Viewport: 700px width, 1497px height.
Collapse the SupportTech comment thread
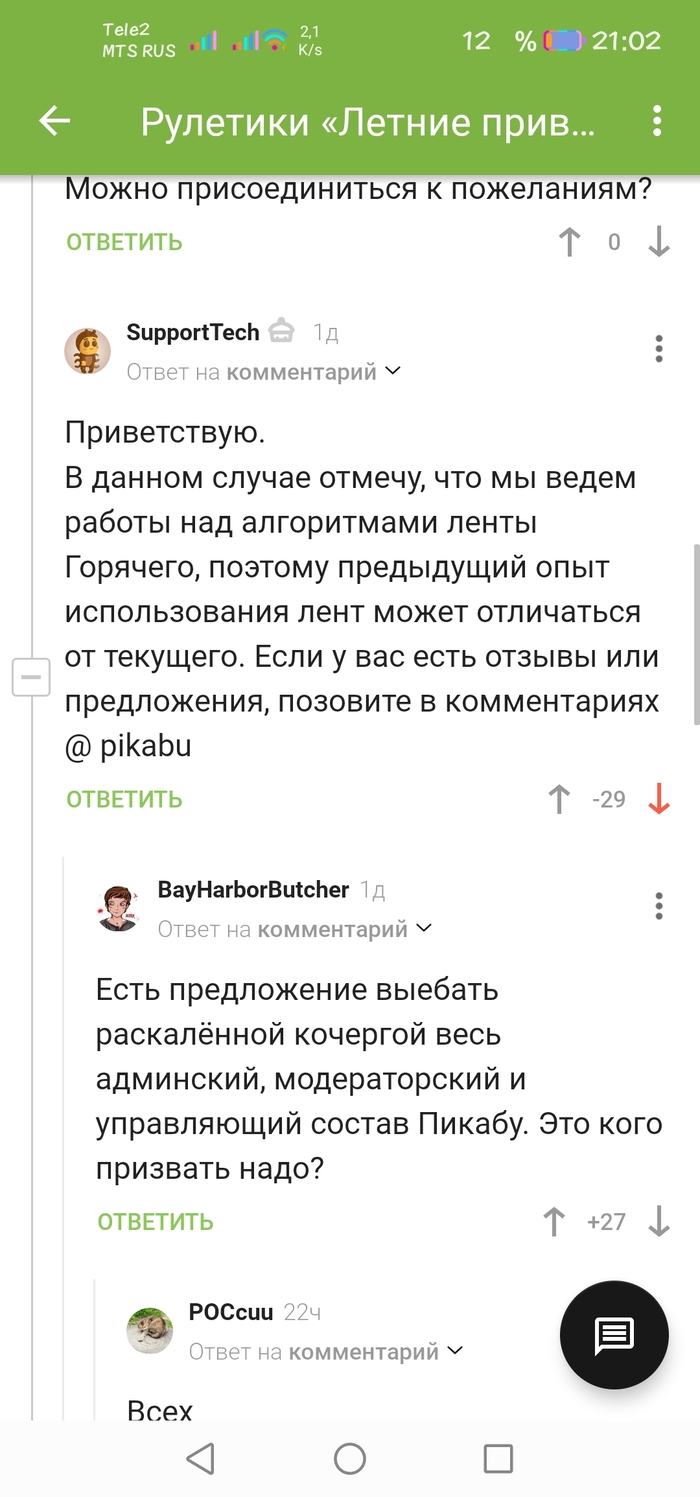tap(31, 679)
